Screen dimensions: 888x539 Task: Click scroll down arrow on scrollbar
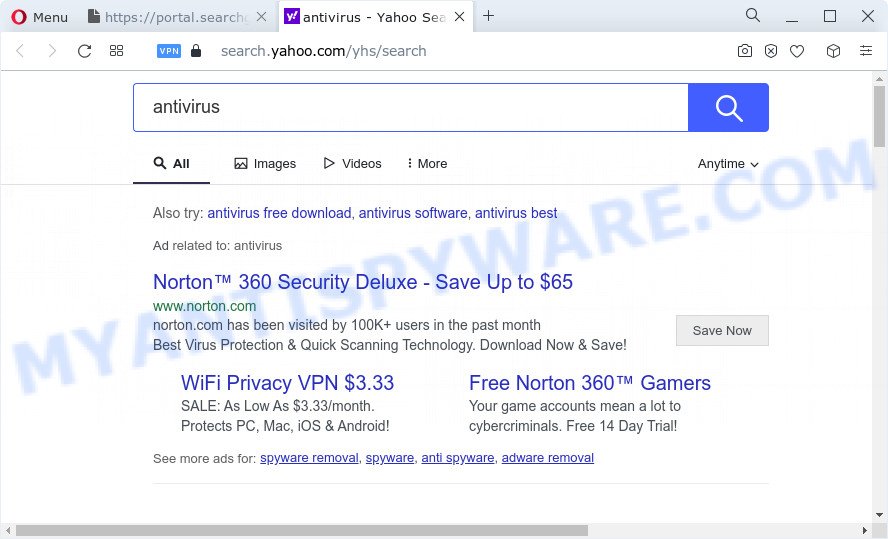(x=879, y=515)
